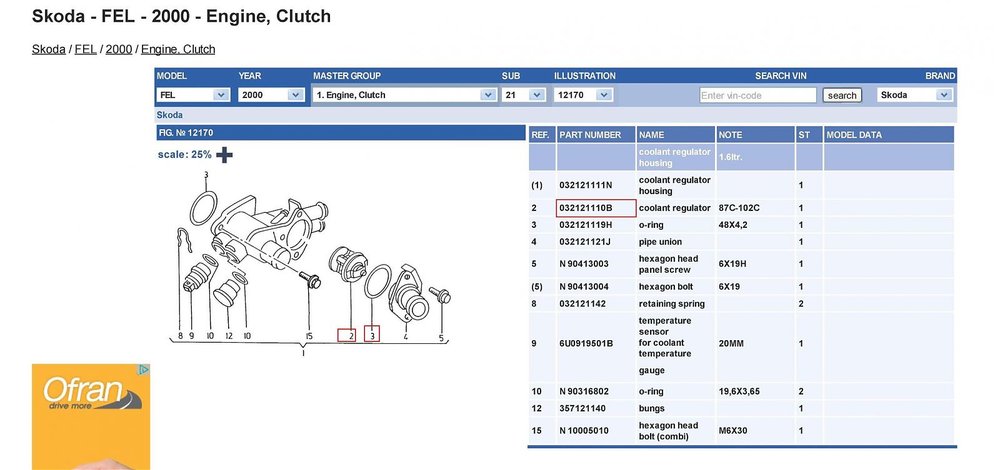The height and width of the screenshot is (470, 1000).
Task: Click the plus icon to increase scale
Action: point(224,154)
